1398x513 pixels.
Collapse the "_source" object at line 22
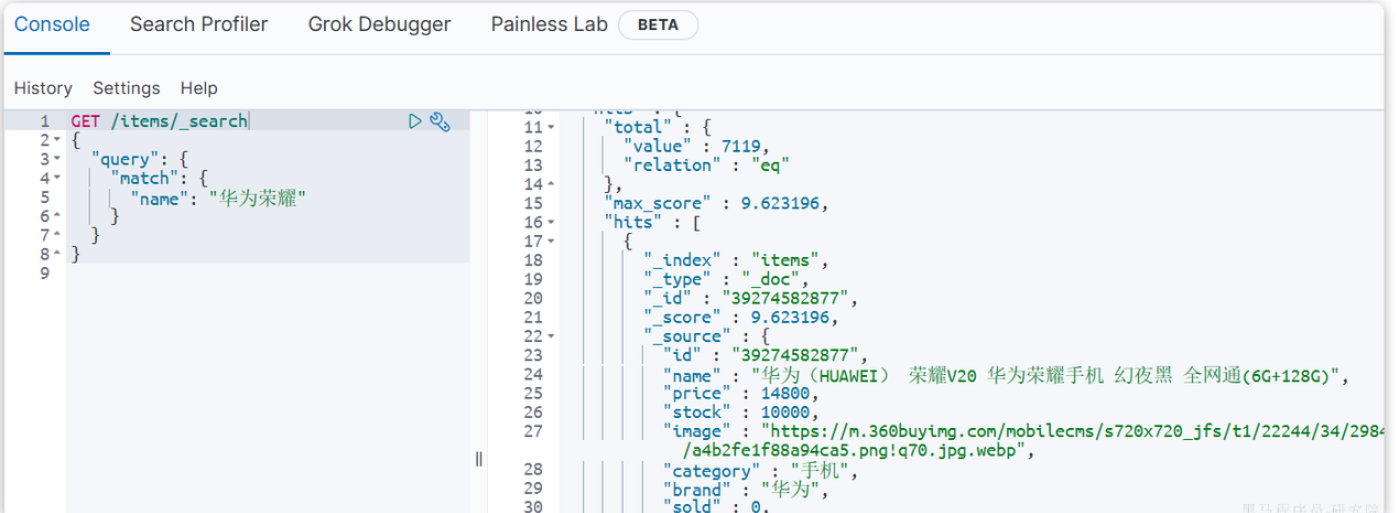coord(551,336)
